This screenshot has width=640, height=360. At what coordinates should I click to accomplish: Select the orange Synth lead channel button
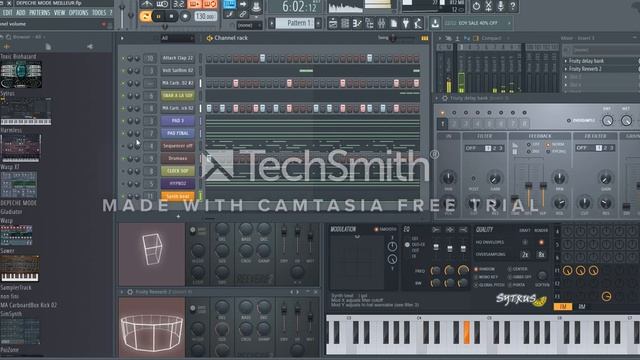pos(178,196)
